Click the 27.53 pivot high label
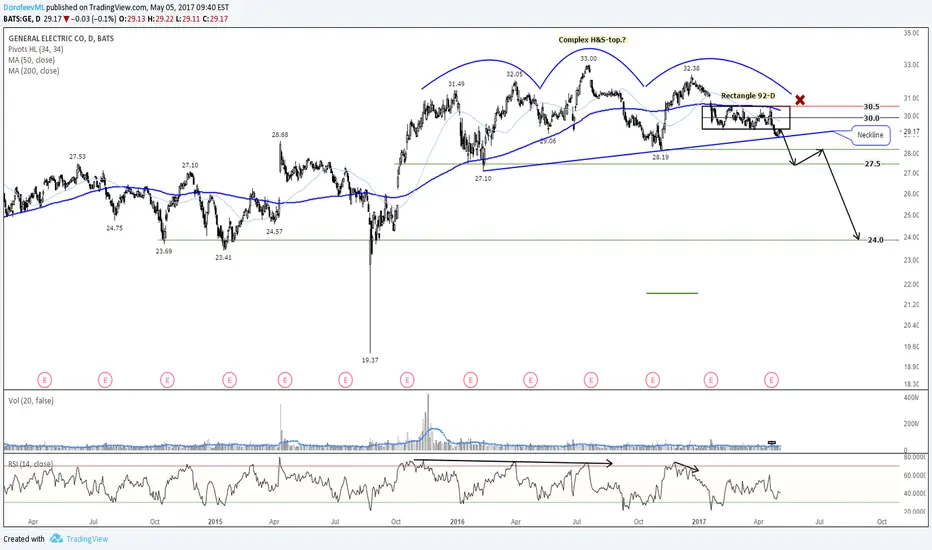Viewport: 932px width, 550px height. coord(77,156)
